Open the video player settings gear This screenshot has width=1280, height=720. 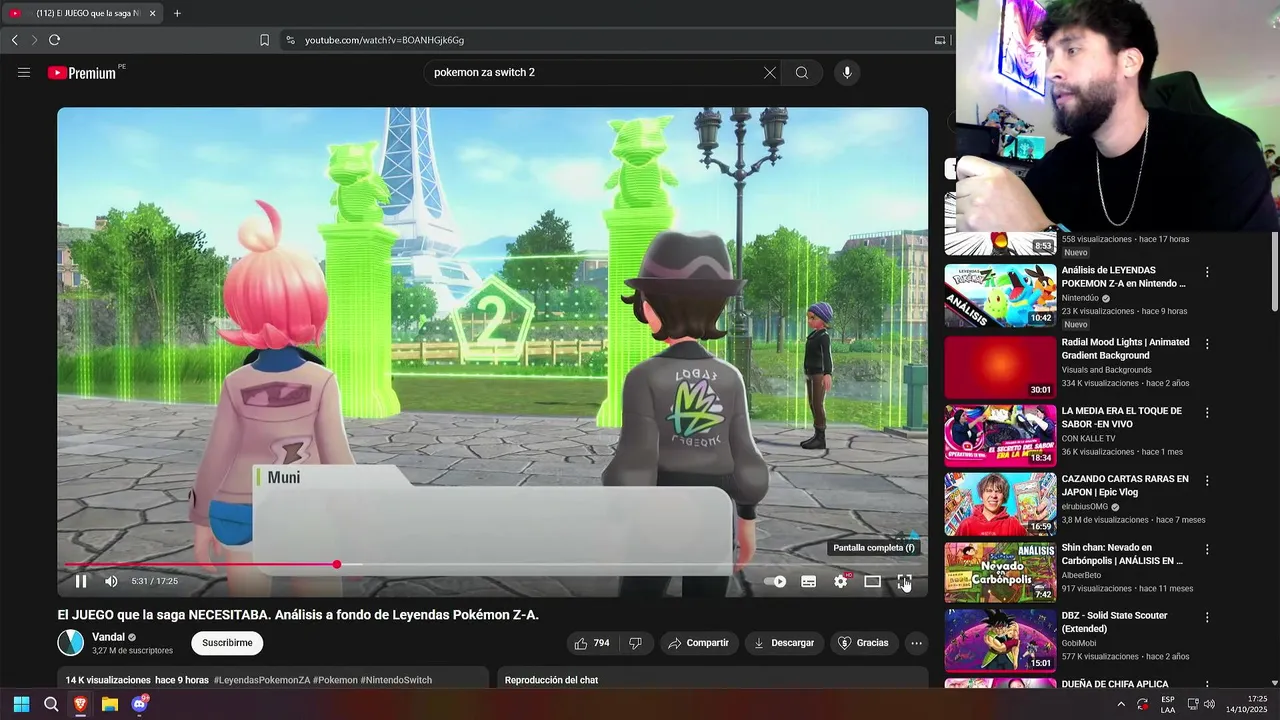[841, 581]
